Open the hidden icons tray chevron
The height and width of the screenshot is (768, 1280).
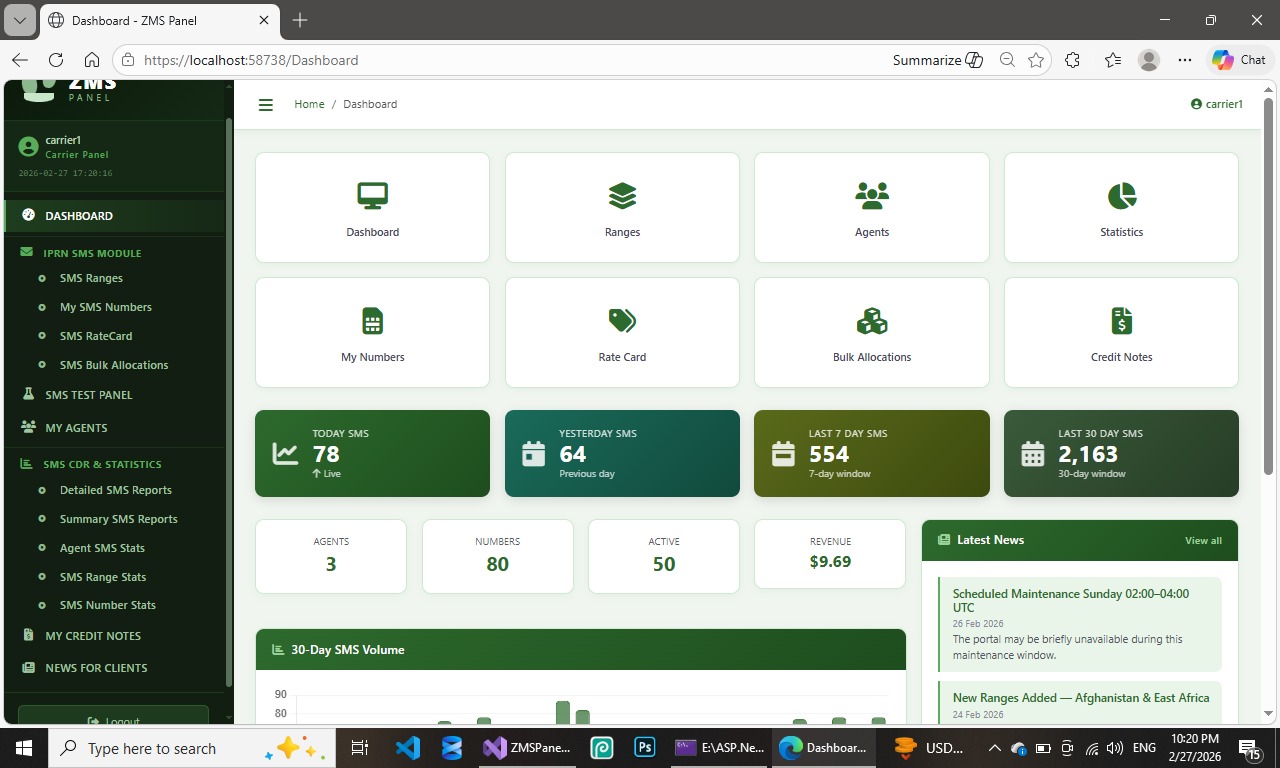click(993, 747)
